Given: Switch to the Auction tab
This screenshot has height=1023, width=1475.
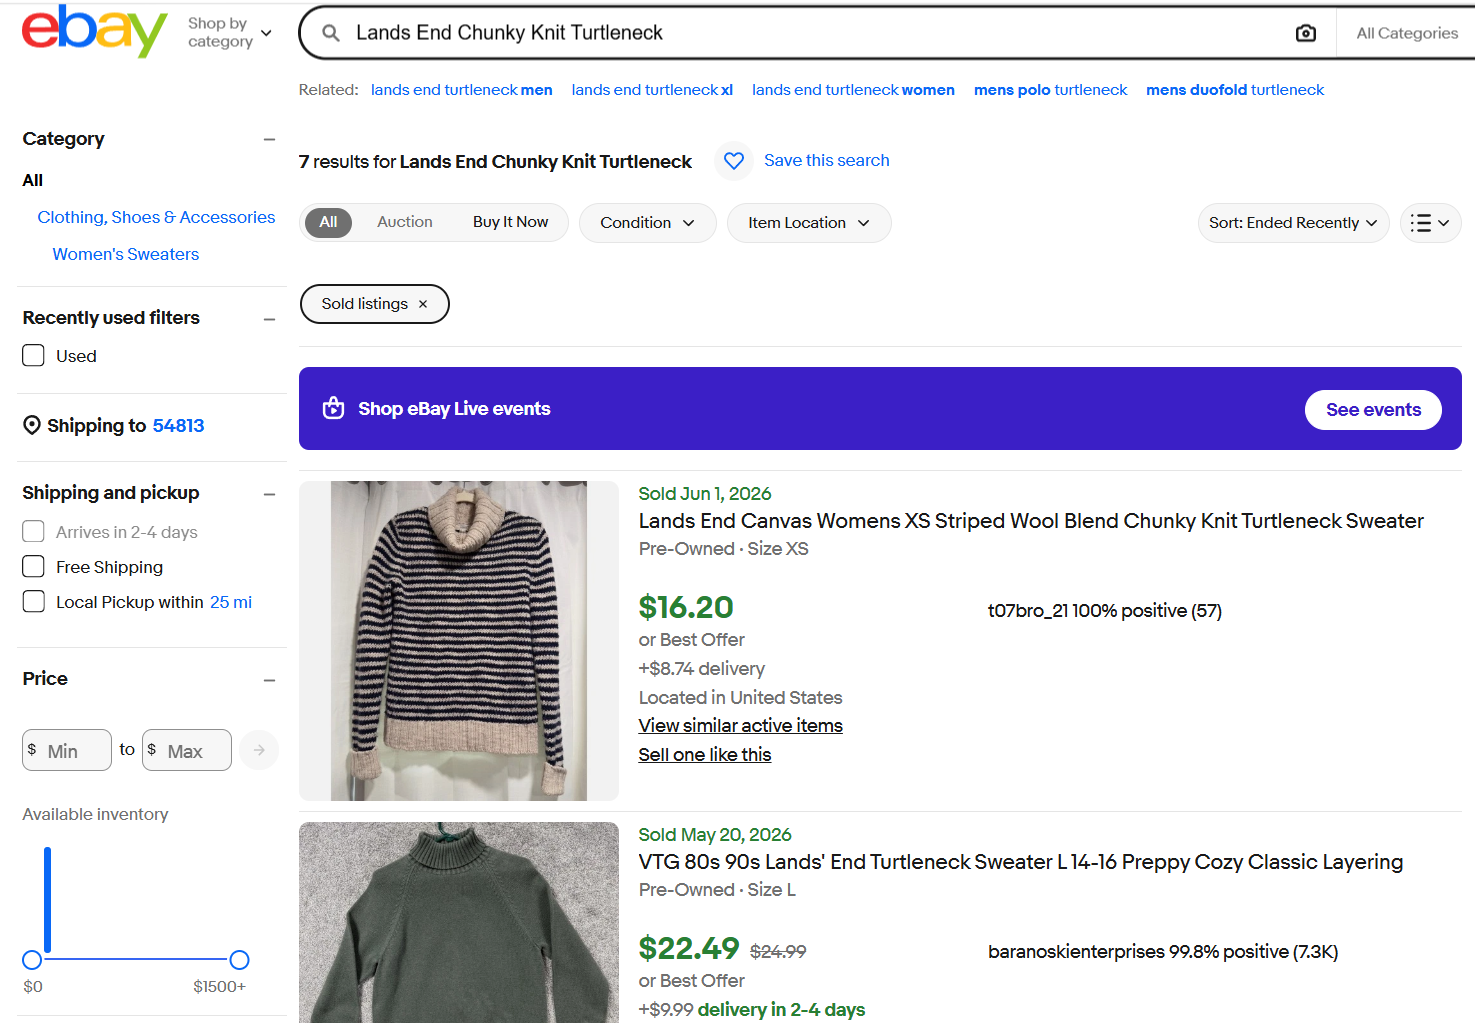Looking at the screenshot, I should point(405,222).
